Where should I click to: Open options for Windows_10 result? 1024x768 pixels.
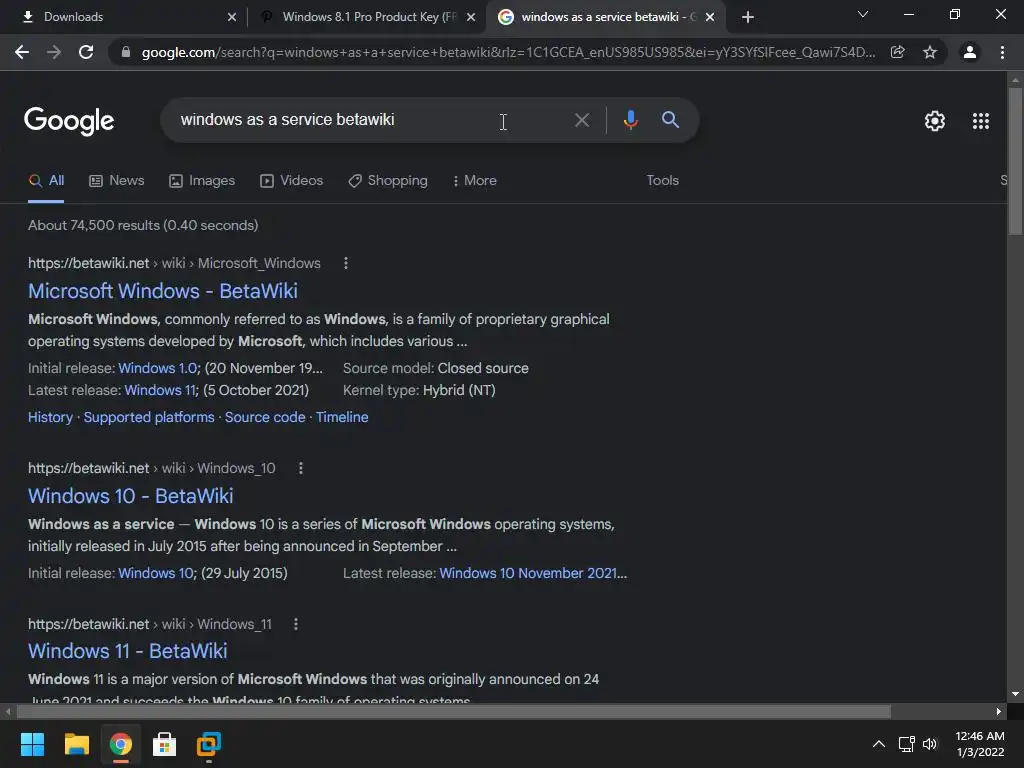(301, 468)
